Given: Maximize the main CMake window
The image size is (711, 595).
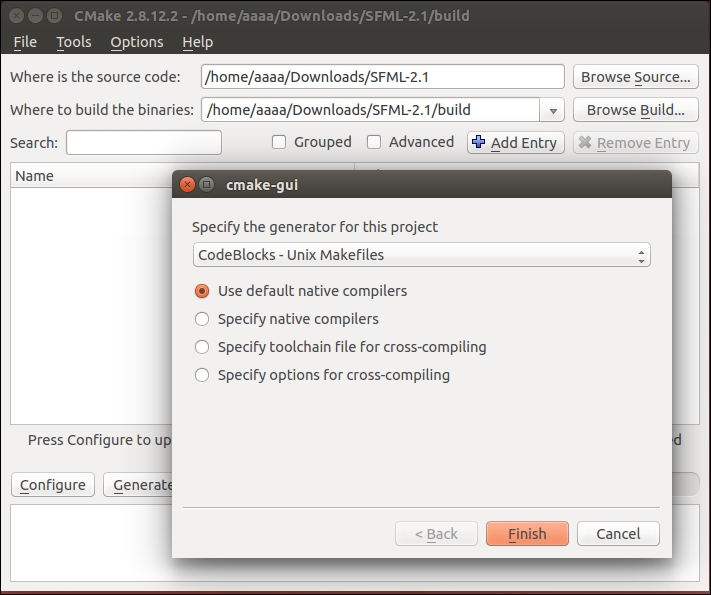Looking at the screenshot, I should point(54,16).
